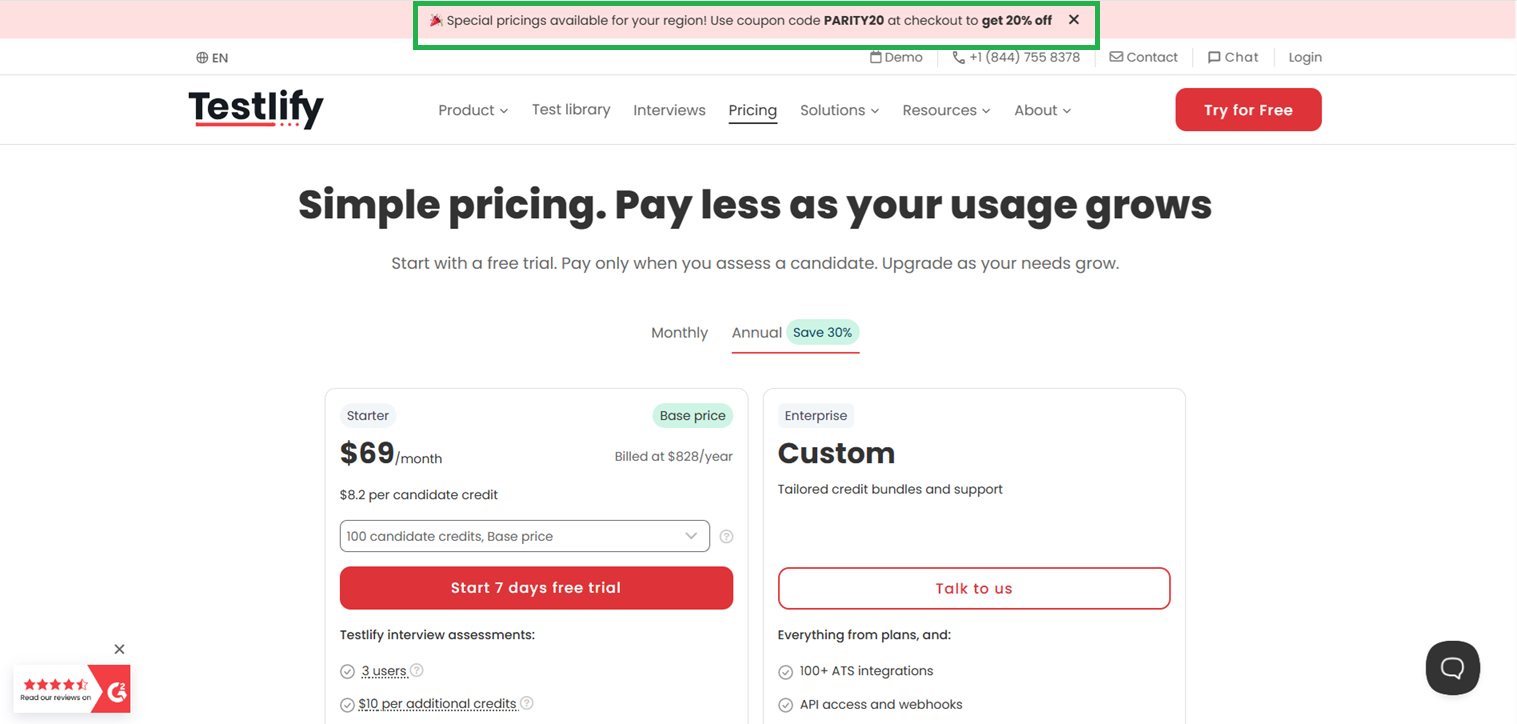The width and height of the screenshot is (1517, 724).
Task: Click Tailored credit bundles and support text
Action: [x=890, y=489]
